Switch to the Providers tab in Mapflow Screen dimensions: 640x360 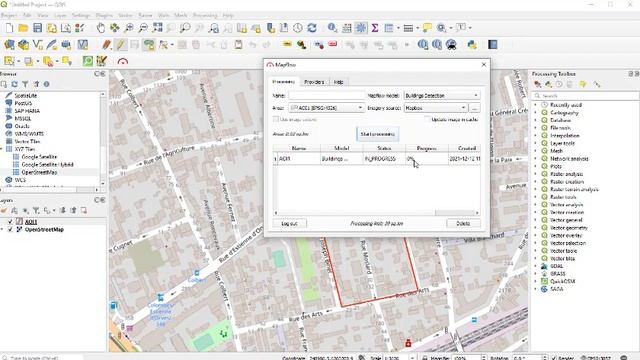coord(314,82)
